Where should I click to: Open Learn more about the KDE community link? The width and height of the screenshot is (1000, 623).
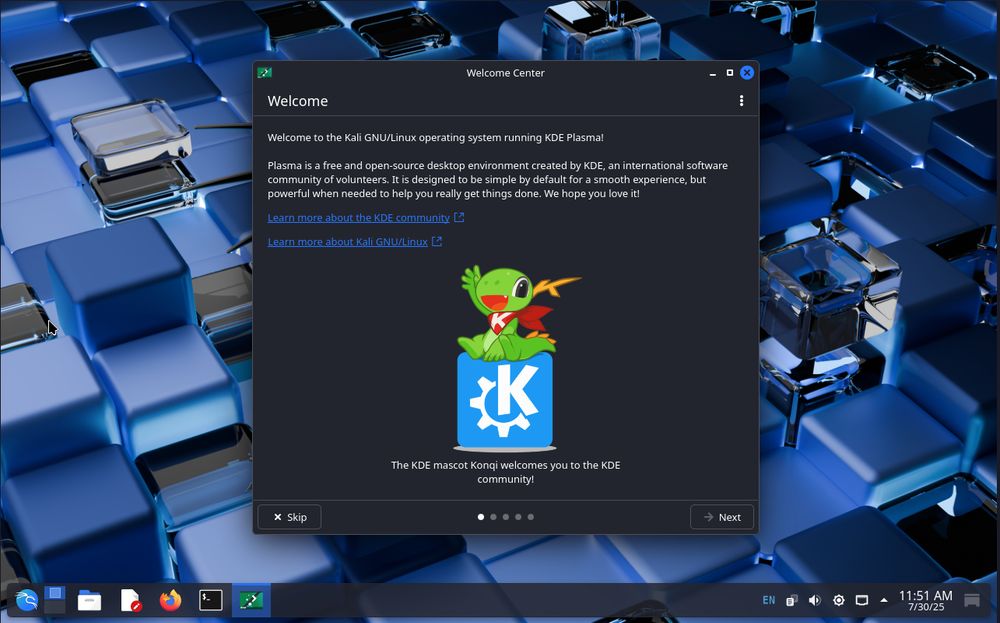[x=358, y=217]
